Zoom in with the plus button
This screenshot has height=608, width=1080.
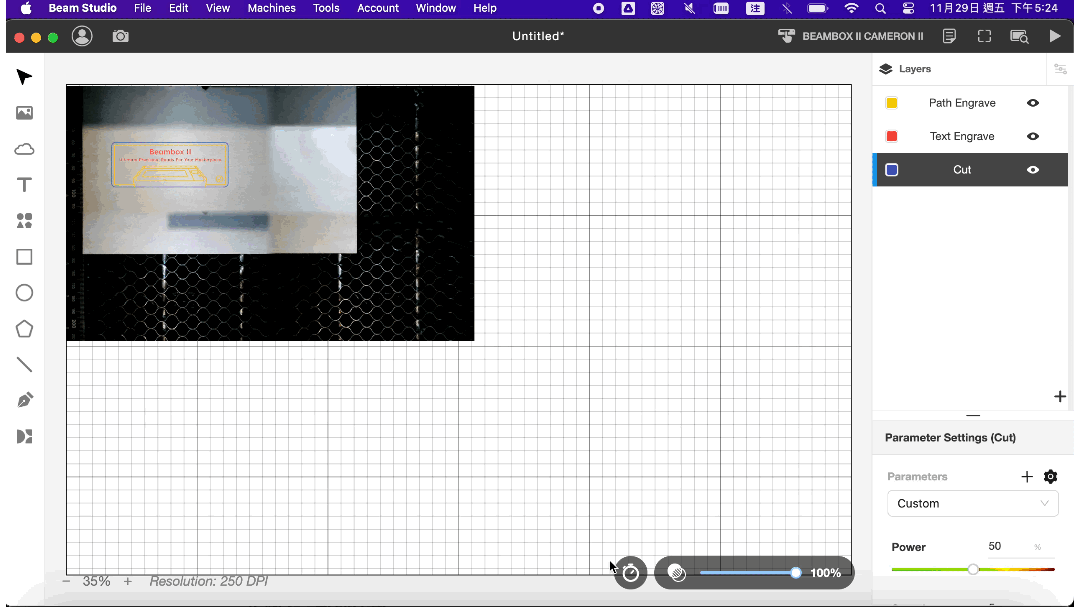(127, 581)
